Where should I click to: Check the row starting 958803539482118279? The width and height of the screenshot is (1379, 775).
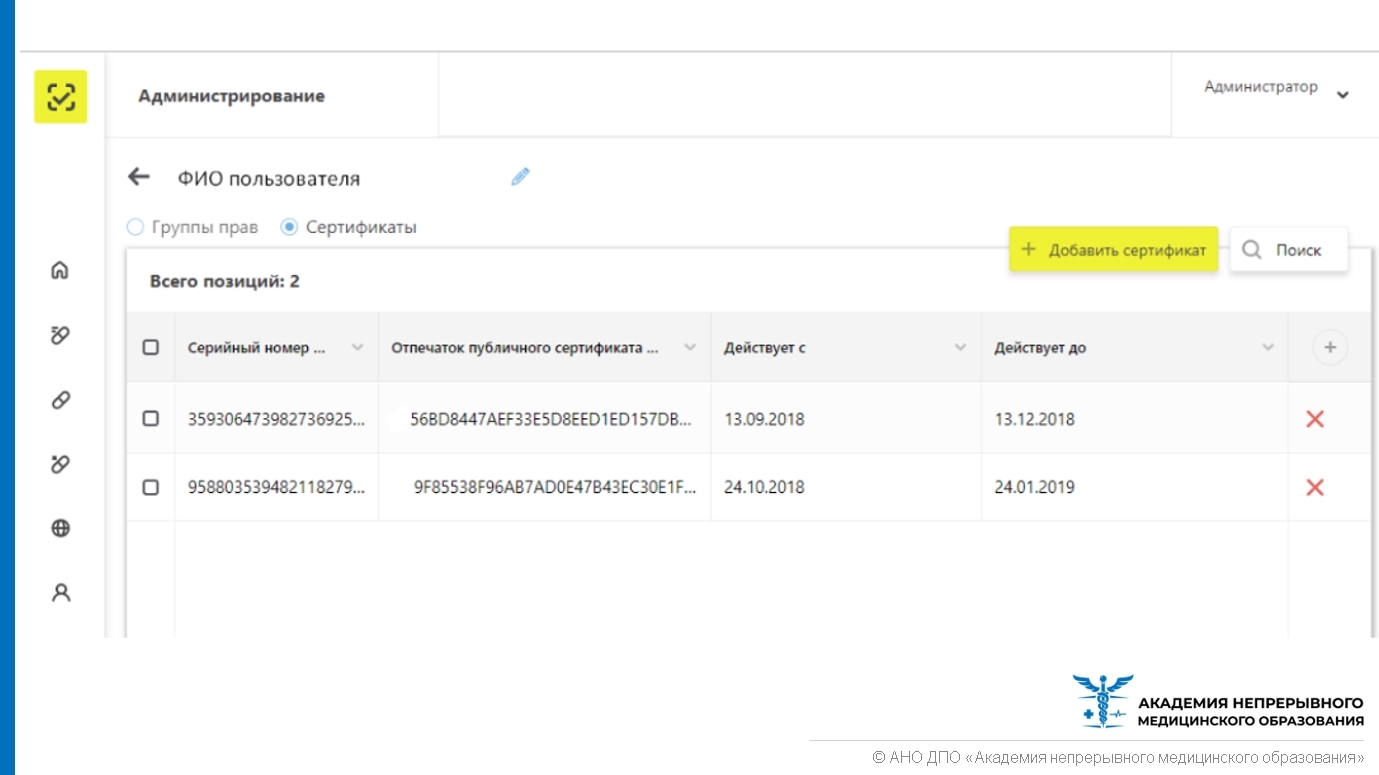pos(151,487)
